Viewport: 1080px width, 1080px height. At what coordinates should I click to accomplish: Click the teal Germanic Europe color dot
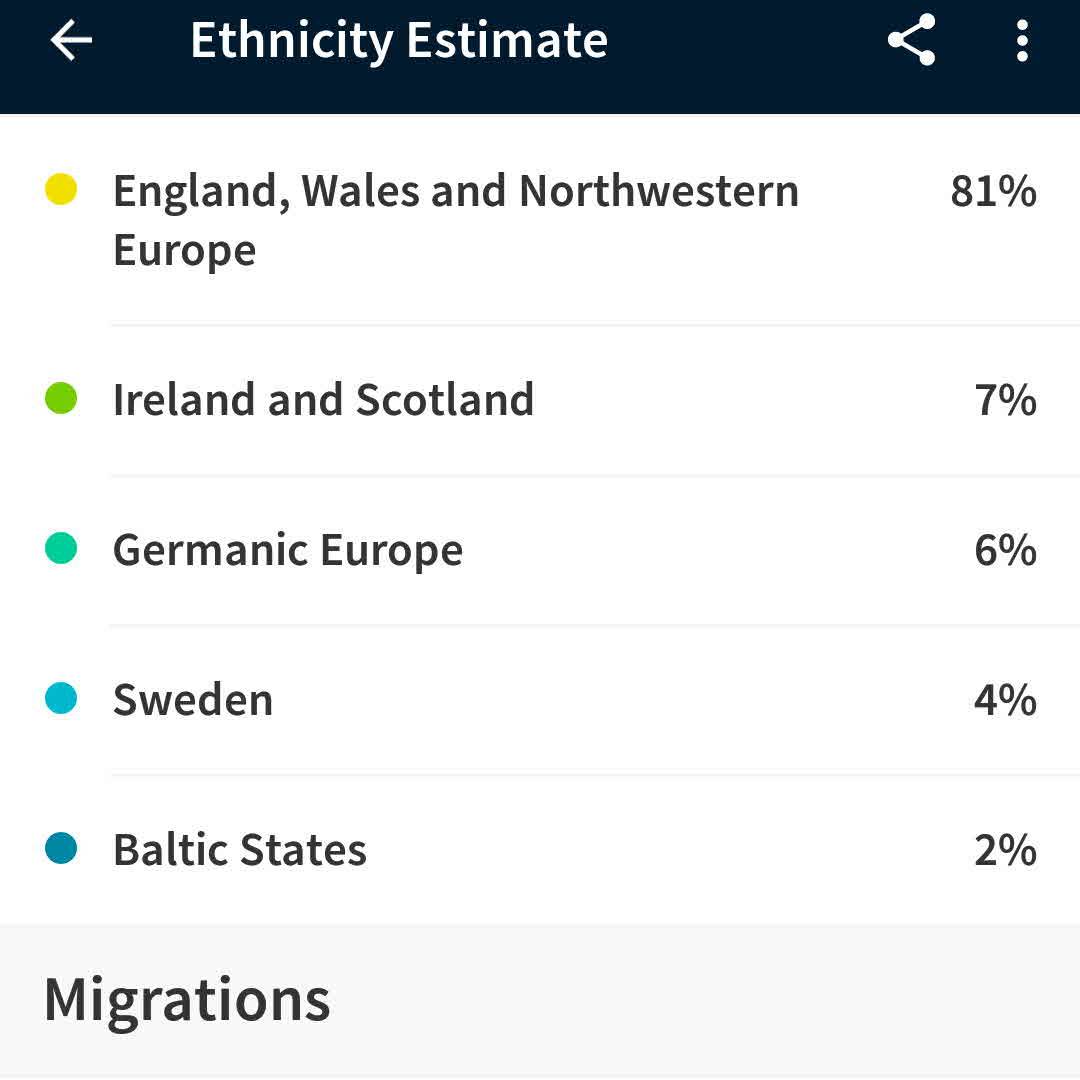point(61,549)
